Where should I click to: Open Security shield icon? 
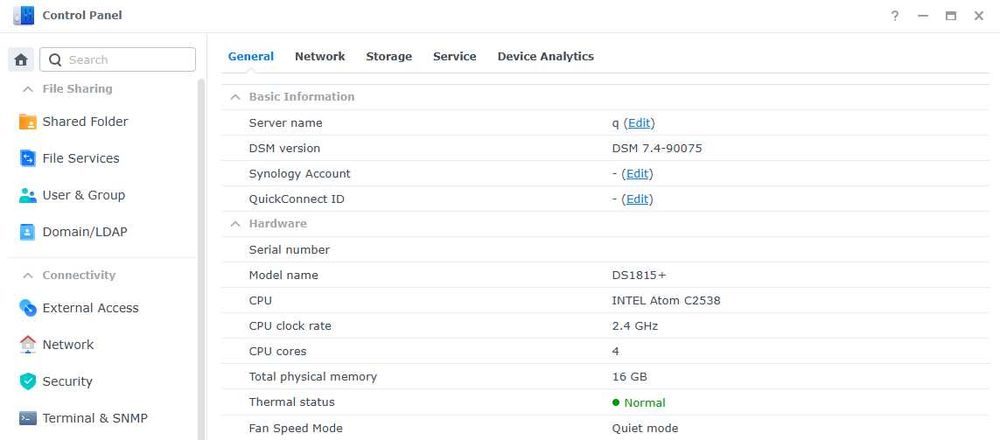tap(27, 381)
